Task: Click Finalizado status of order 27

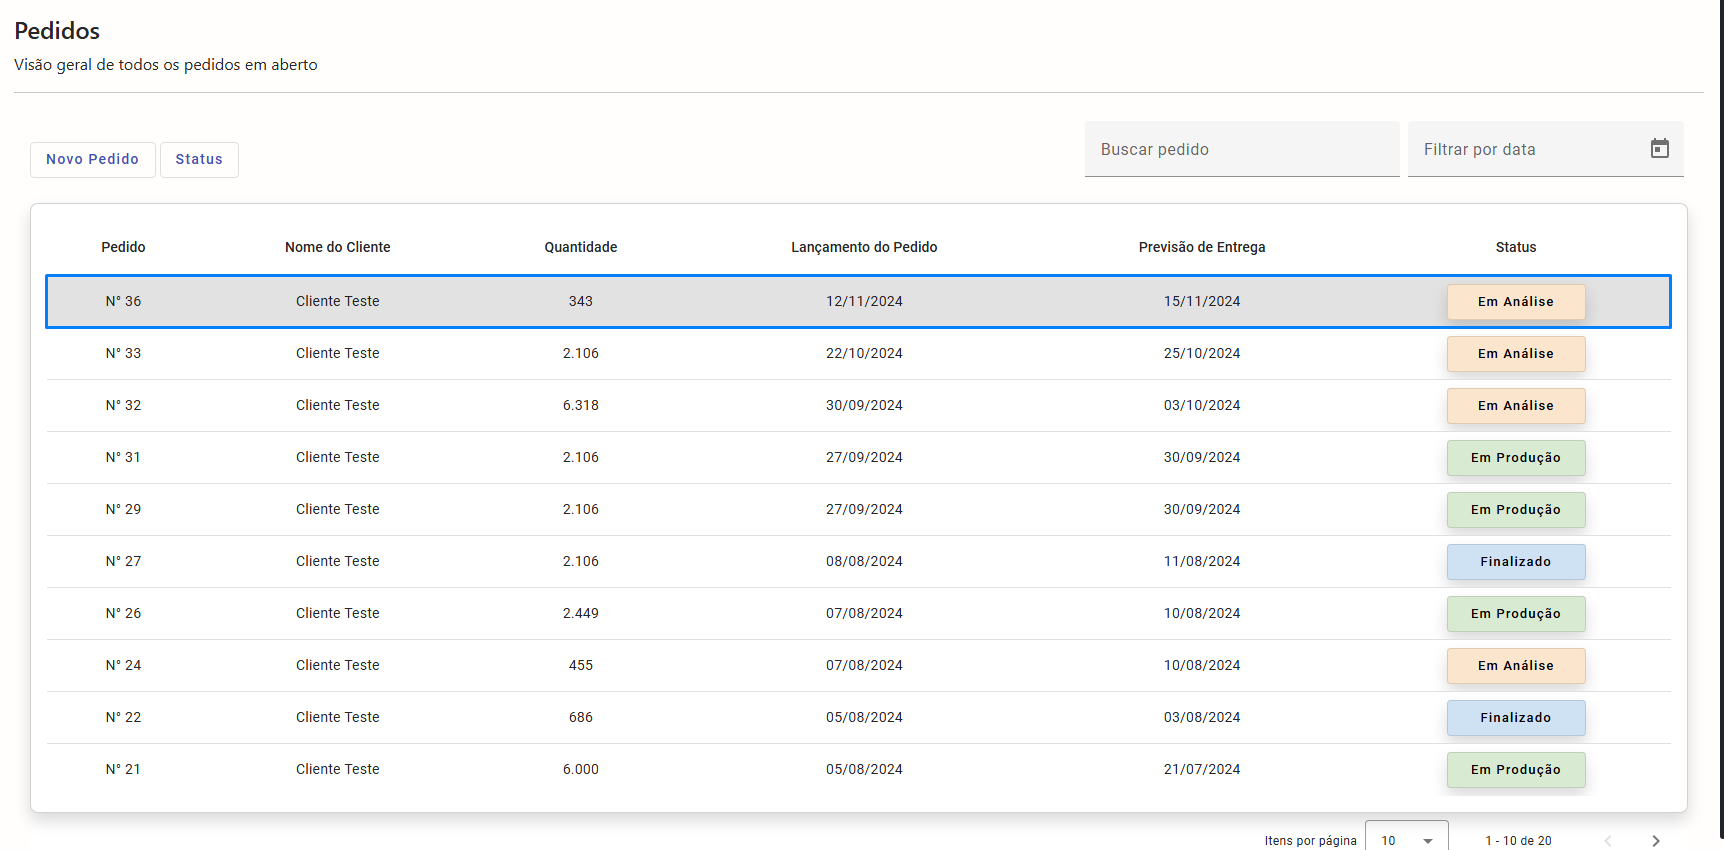Action: pyautogui.click(x=1515, y=561)
